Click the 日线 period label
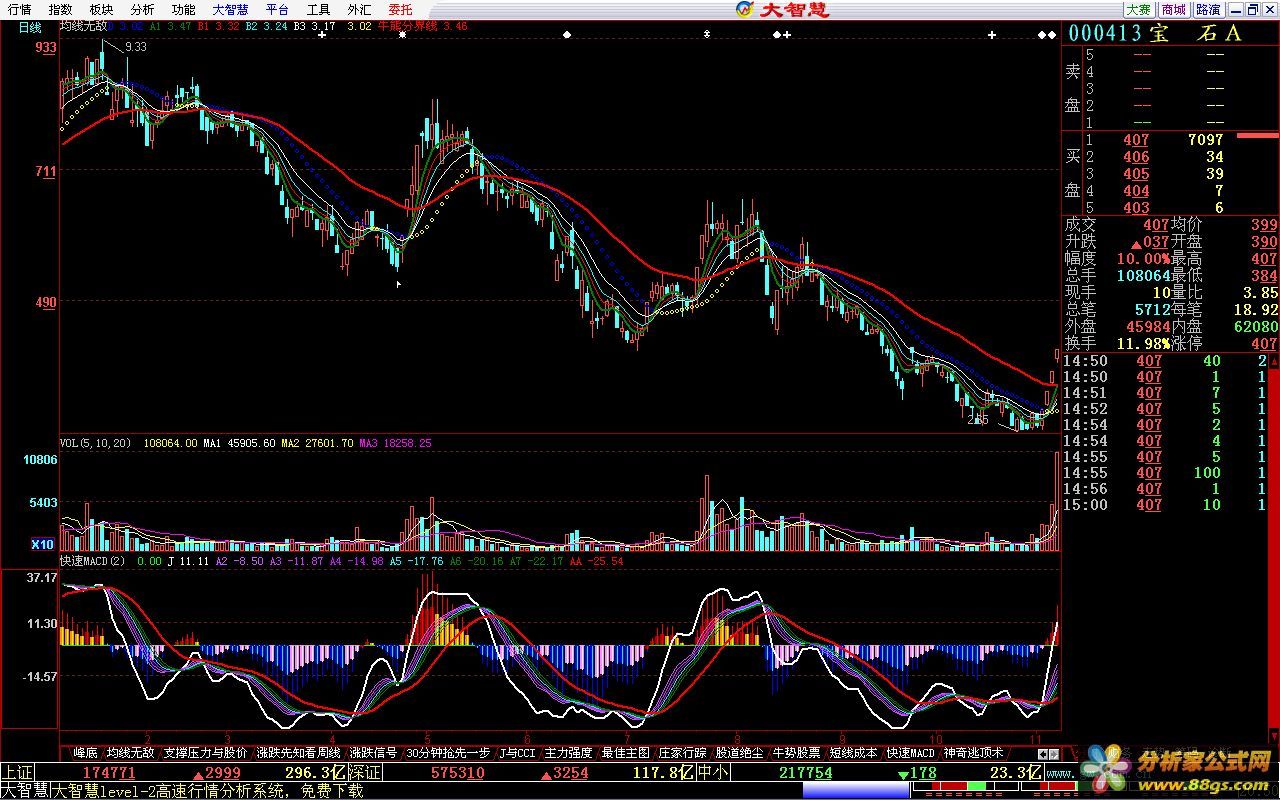Image resolution: width=1280 pixels, height=800 pixels. pos(30,27)
